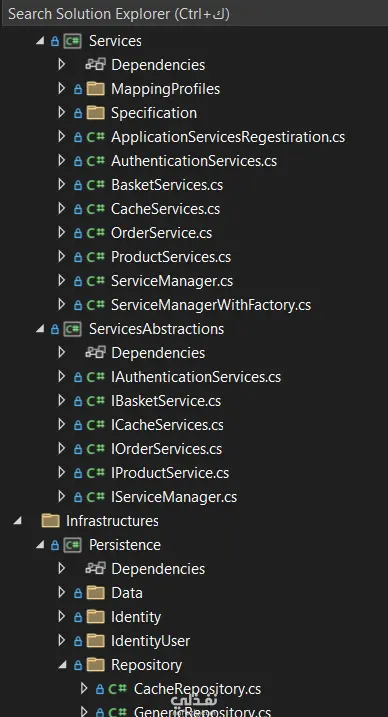
Task: Click the C# project icon of Persistence
Action: [x=72, y=545]
